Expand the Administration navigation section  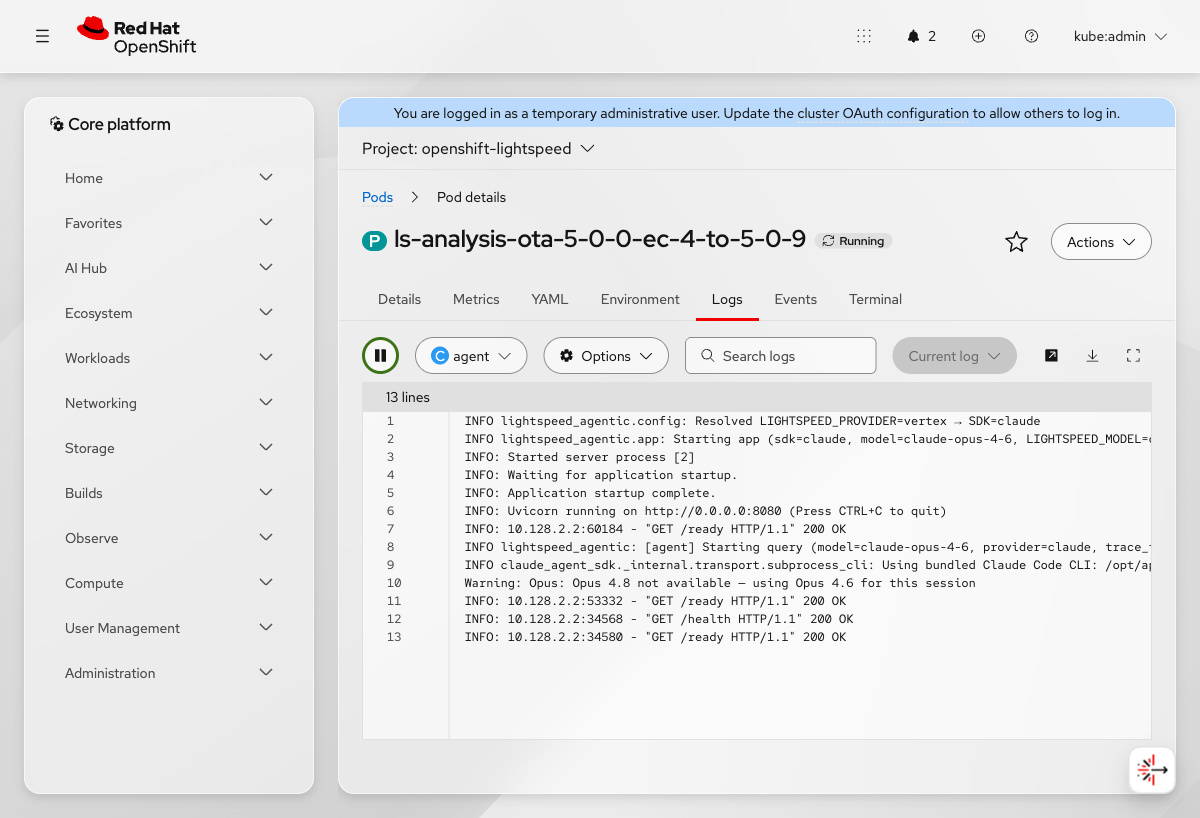point(169,673)
